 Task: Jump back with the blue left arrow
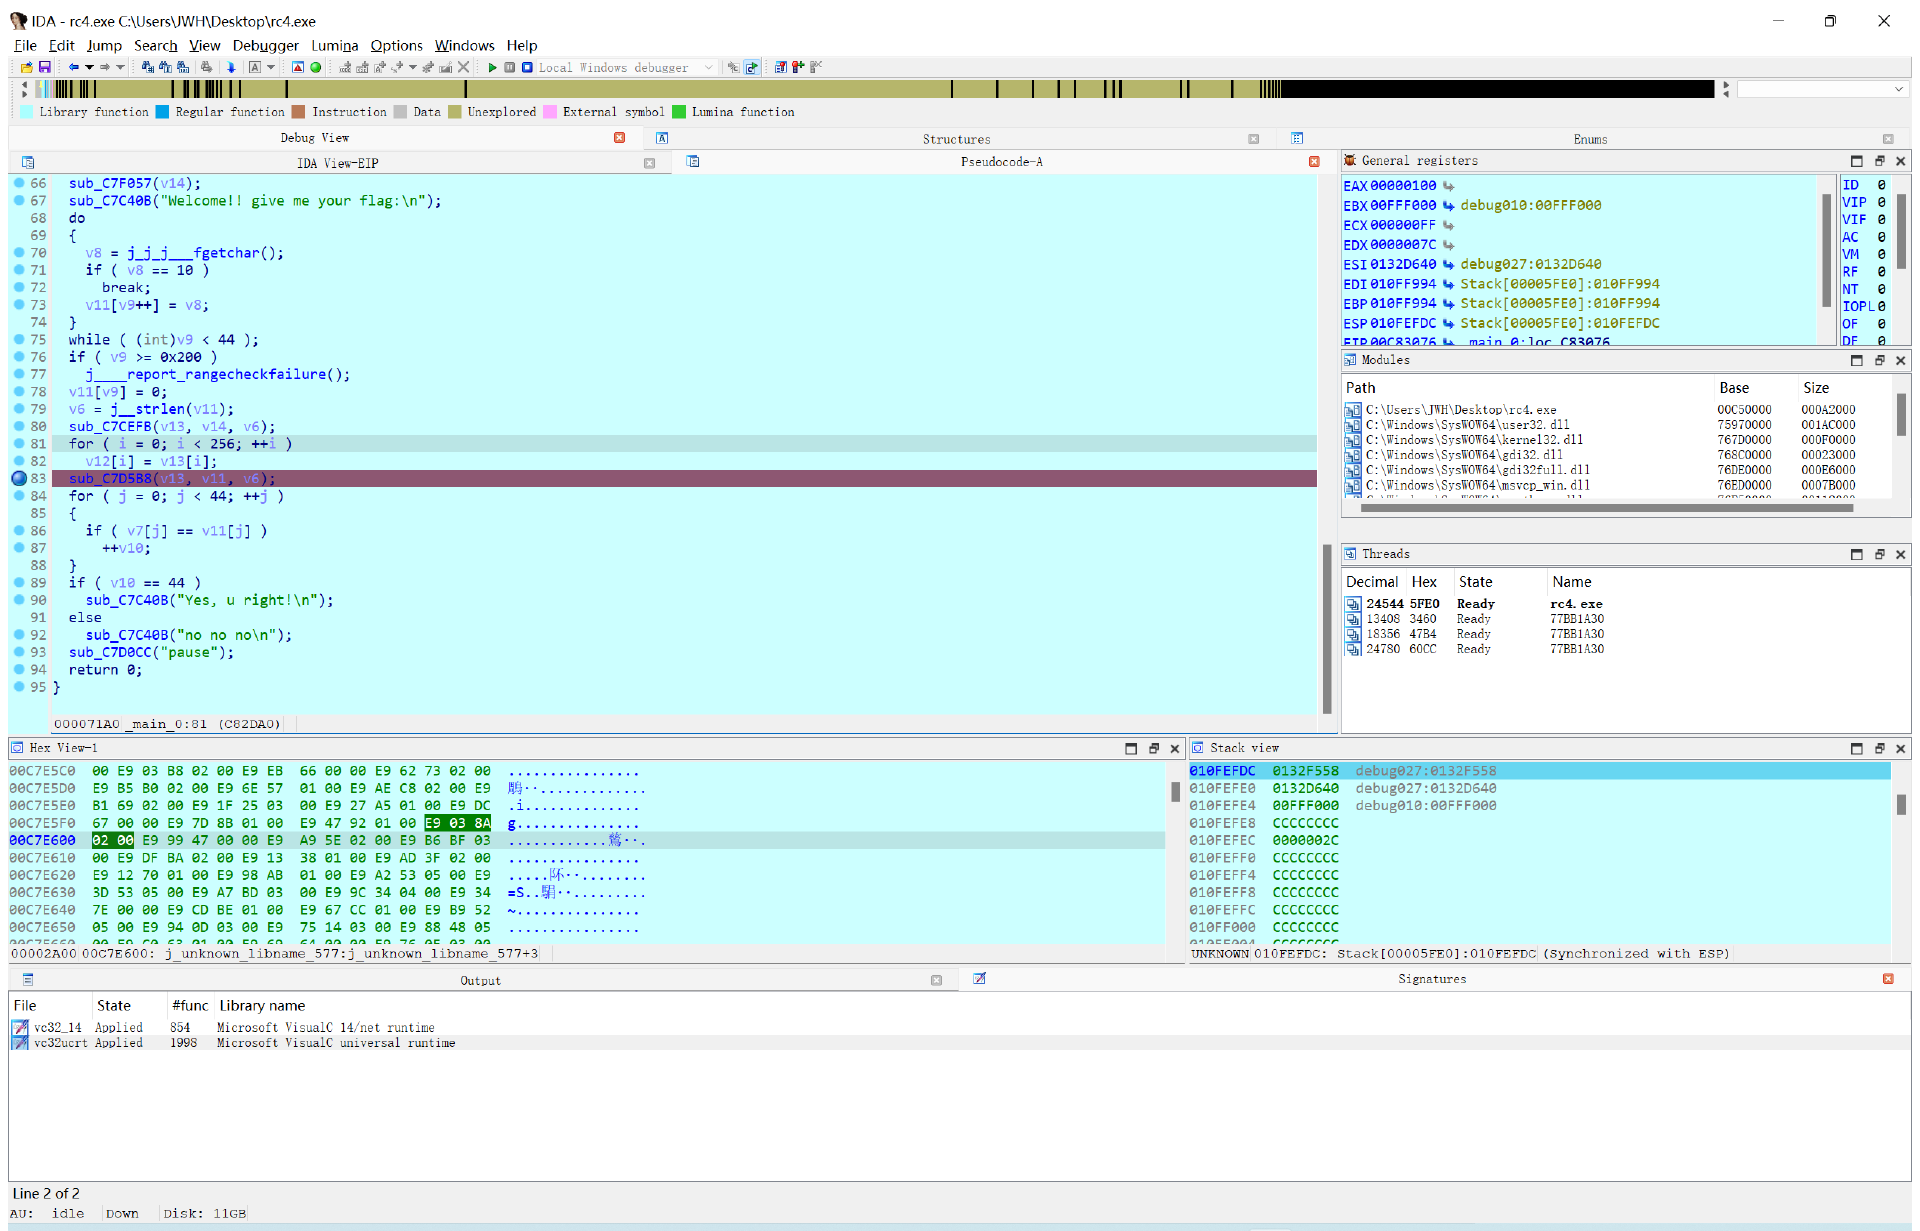click(73, 67)
